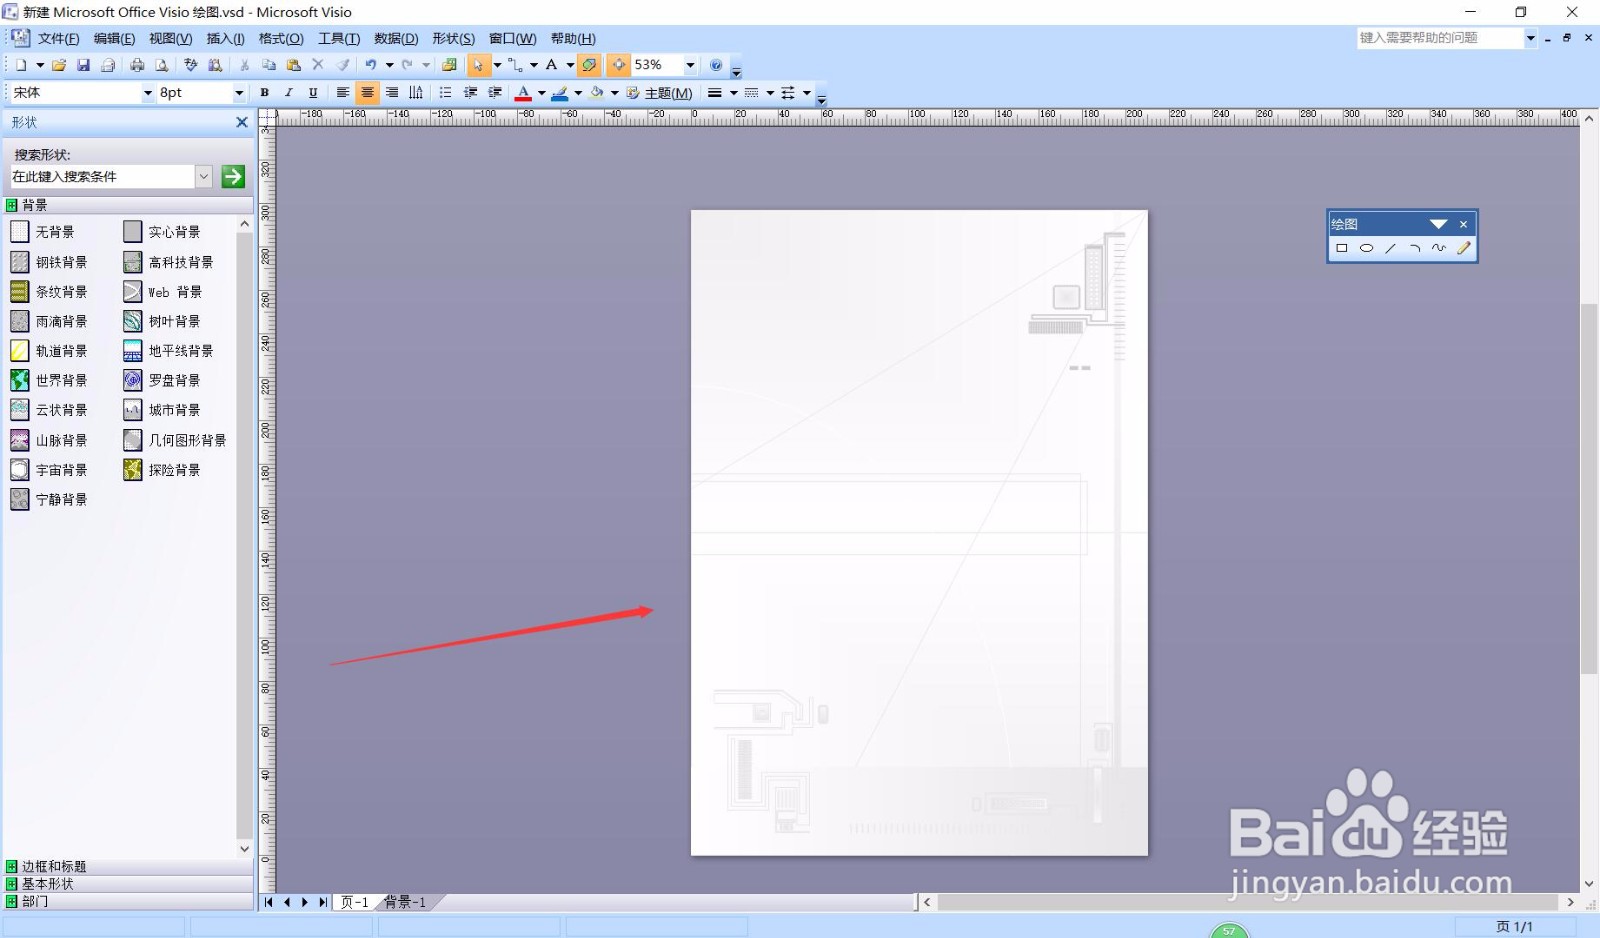Select the Line tool in the Drawing toolbar
The image size is (1600, 938).
[x=1390, y=248]
